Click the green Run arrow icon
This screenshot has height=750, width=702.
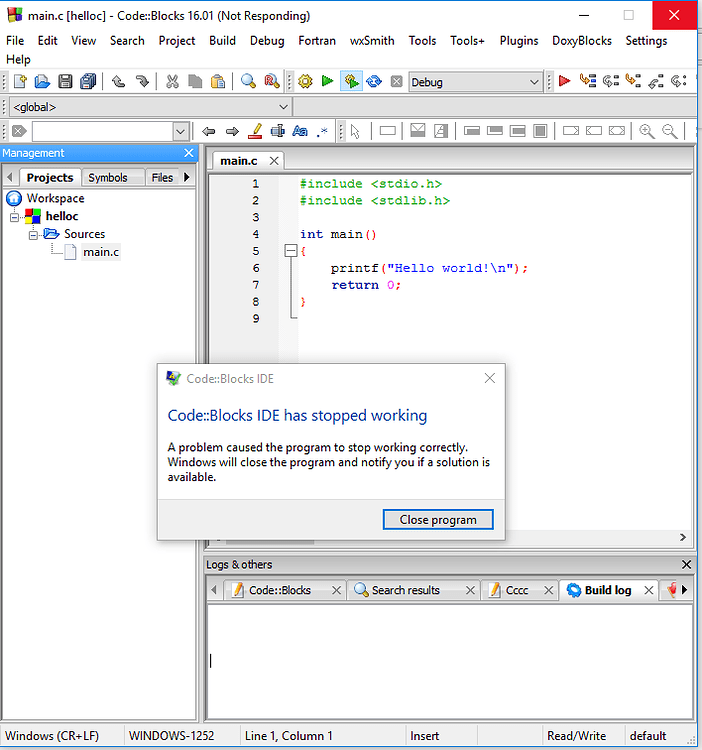point(327,82)
